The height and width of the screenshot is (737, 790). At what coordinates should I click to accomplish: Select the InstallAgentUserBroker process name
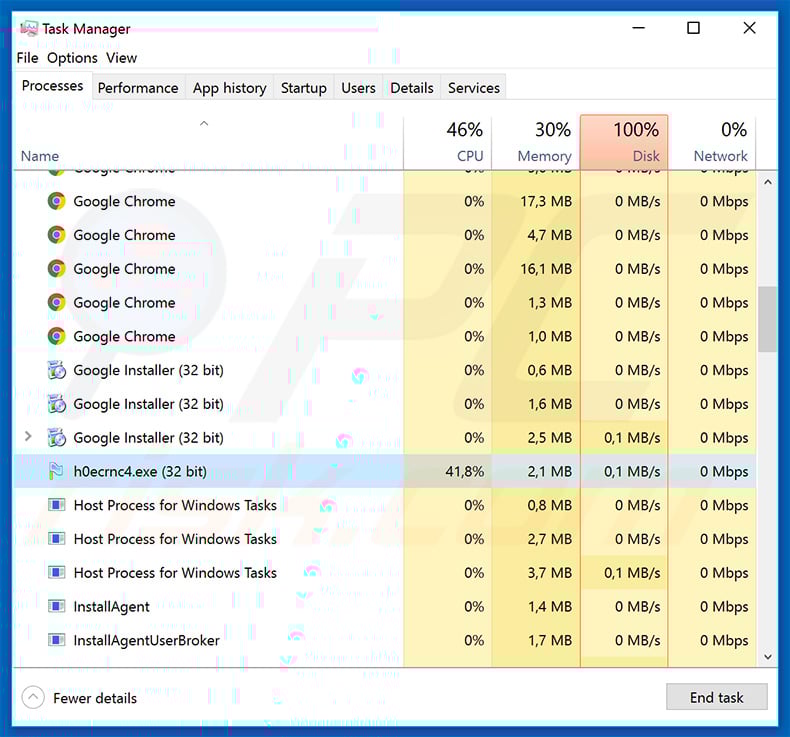pyautogui.click(x=147, y=640)
